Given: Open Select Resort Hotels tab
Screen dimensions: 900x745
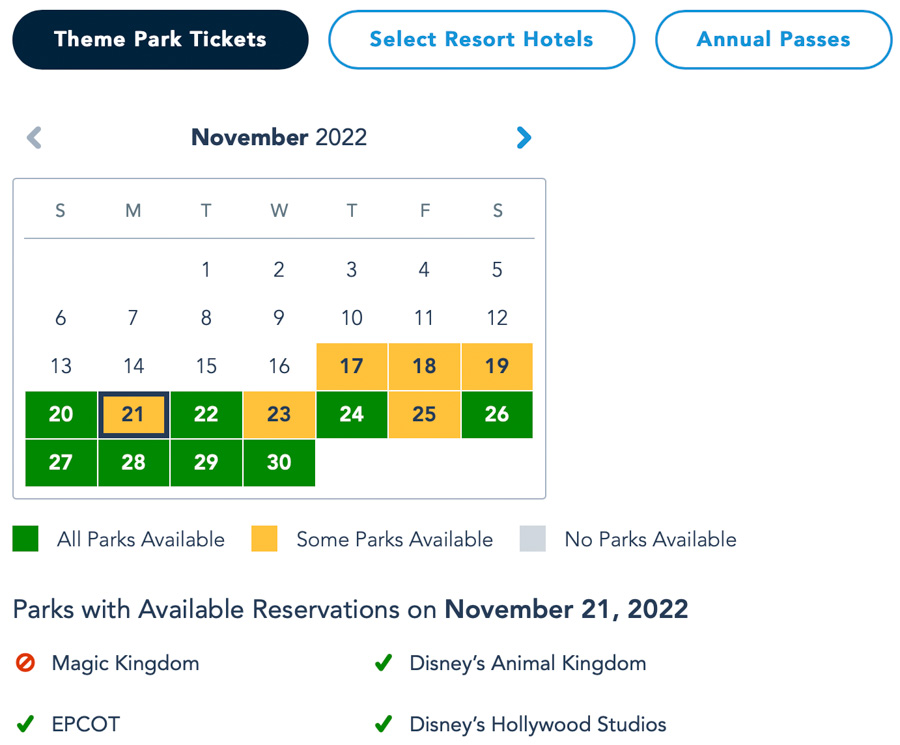Looking at the screenshot, I should coord(481,40).
